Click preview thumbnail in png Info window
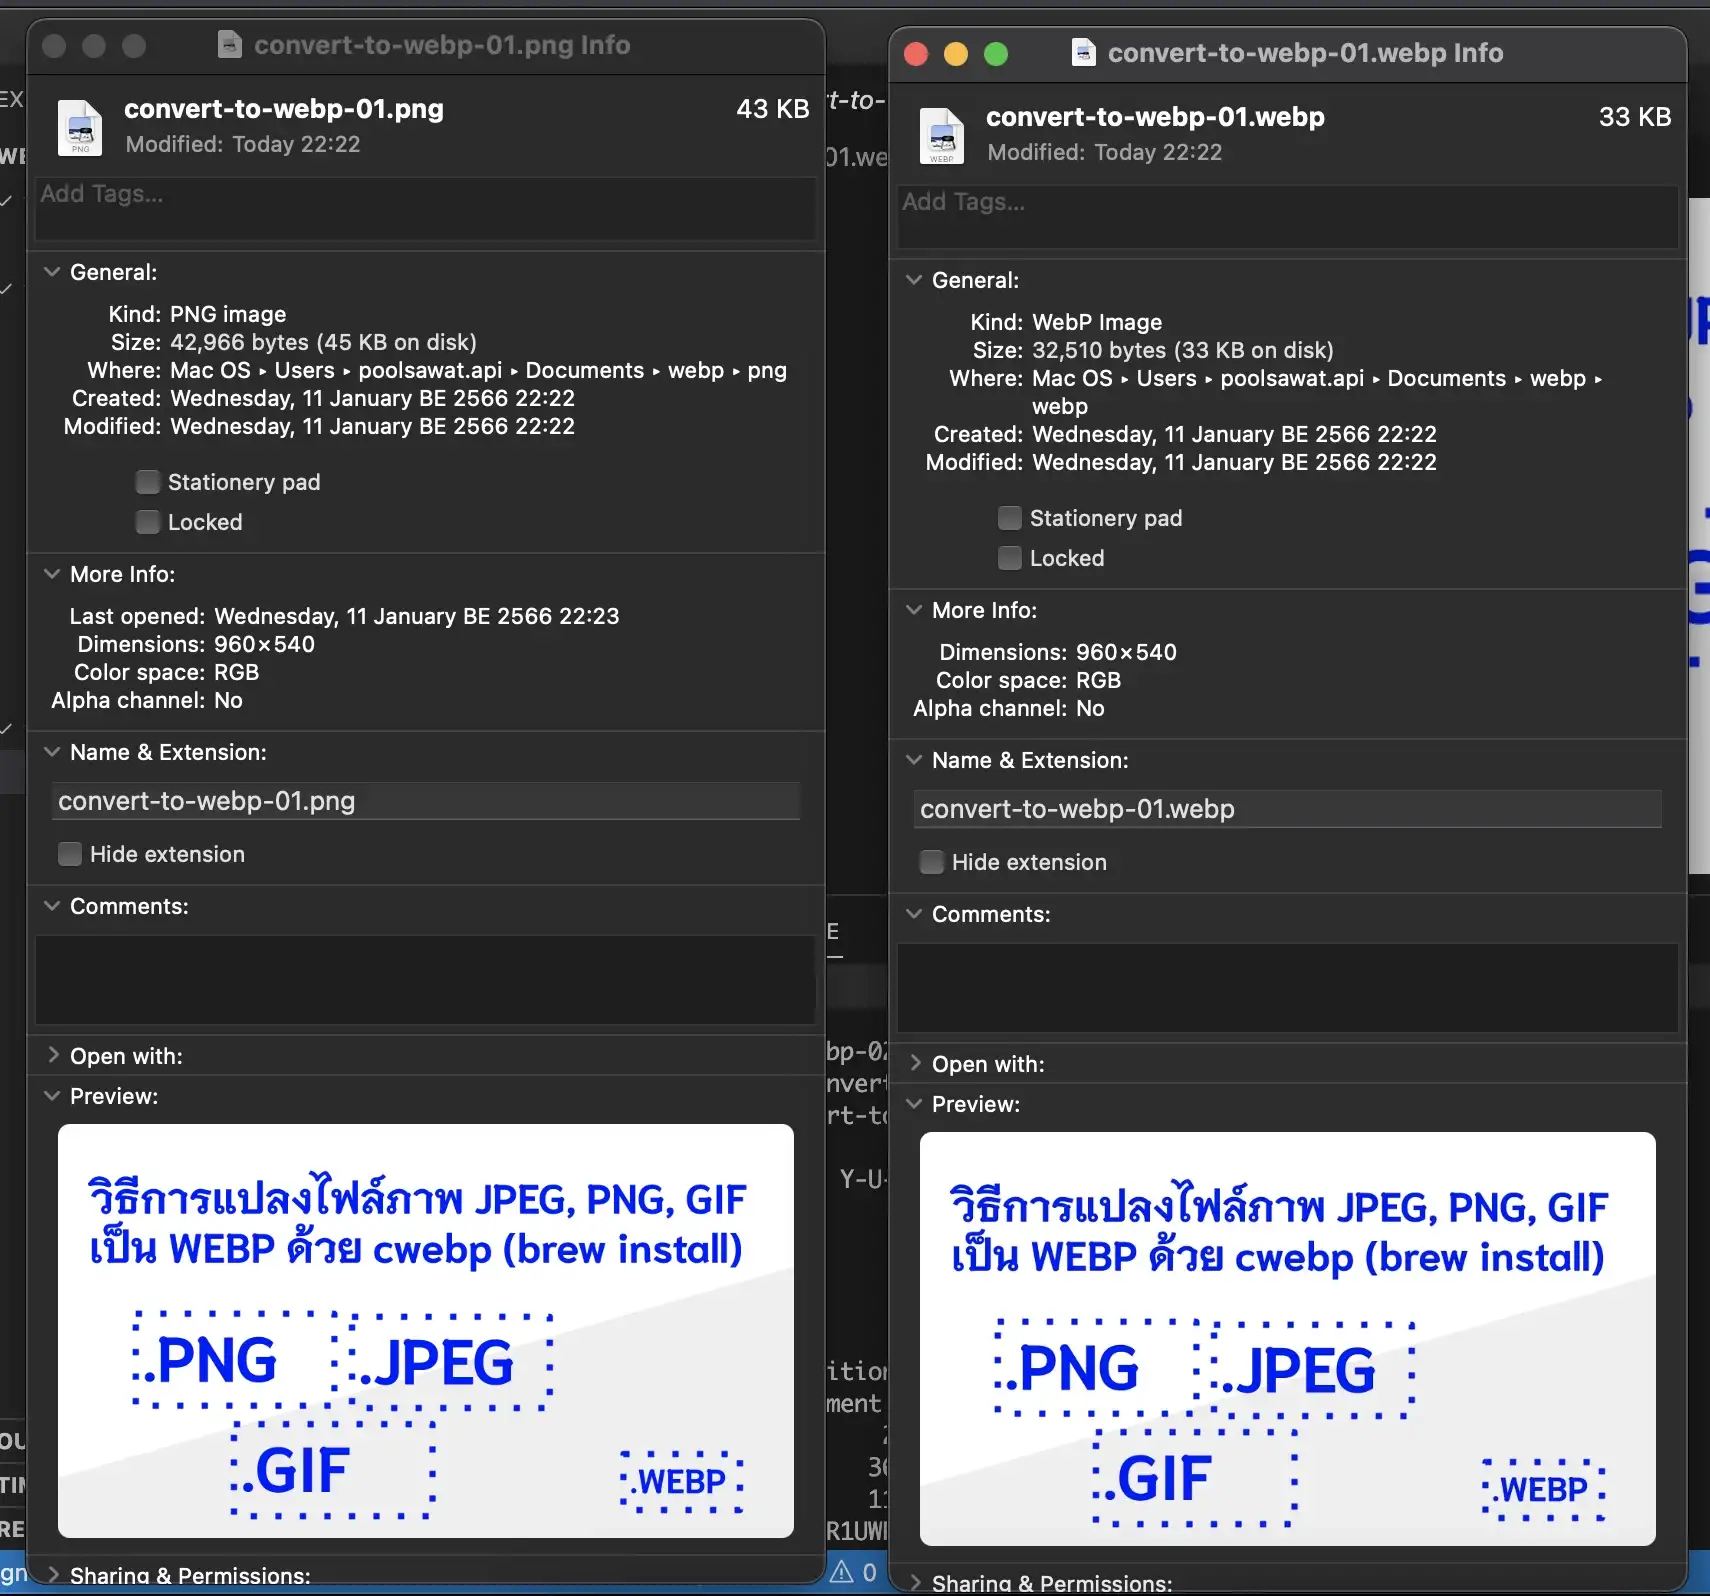This screenshot has width=1710, height=1596. [x=426, y=1331]
